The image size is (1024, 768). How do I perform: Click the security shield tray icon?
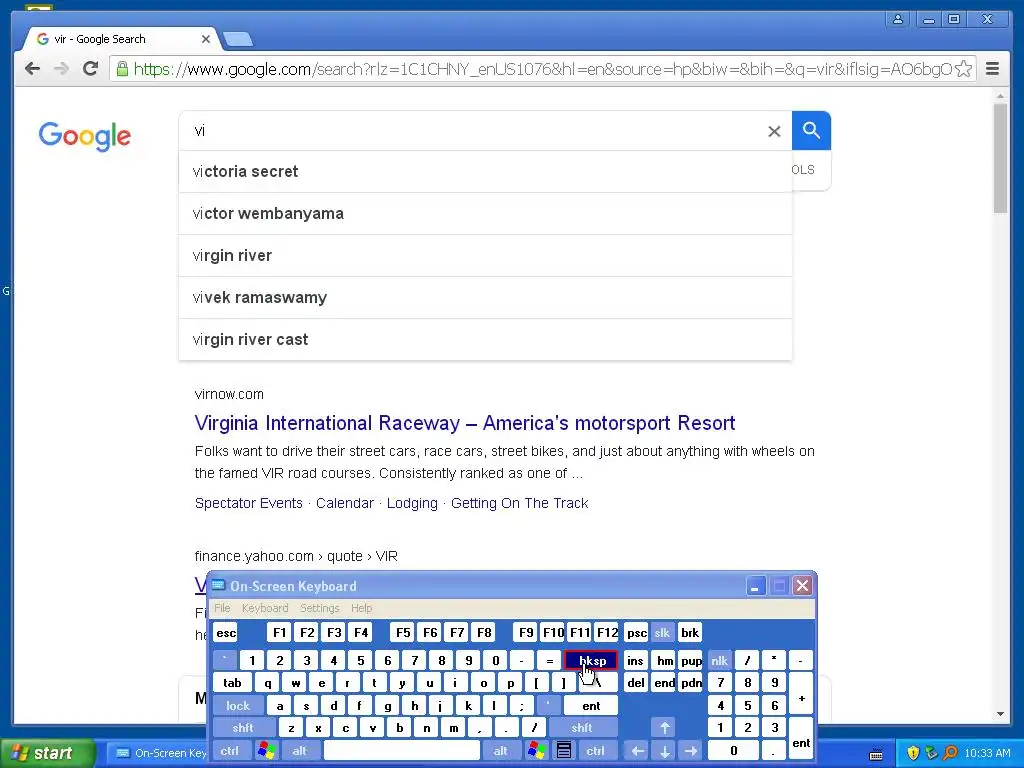pyautogui.click(x=914, y=753)
